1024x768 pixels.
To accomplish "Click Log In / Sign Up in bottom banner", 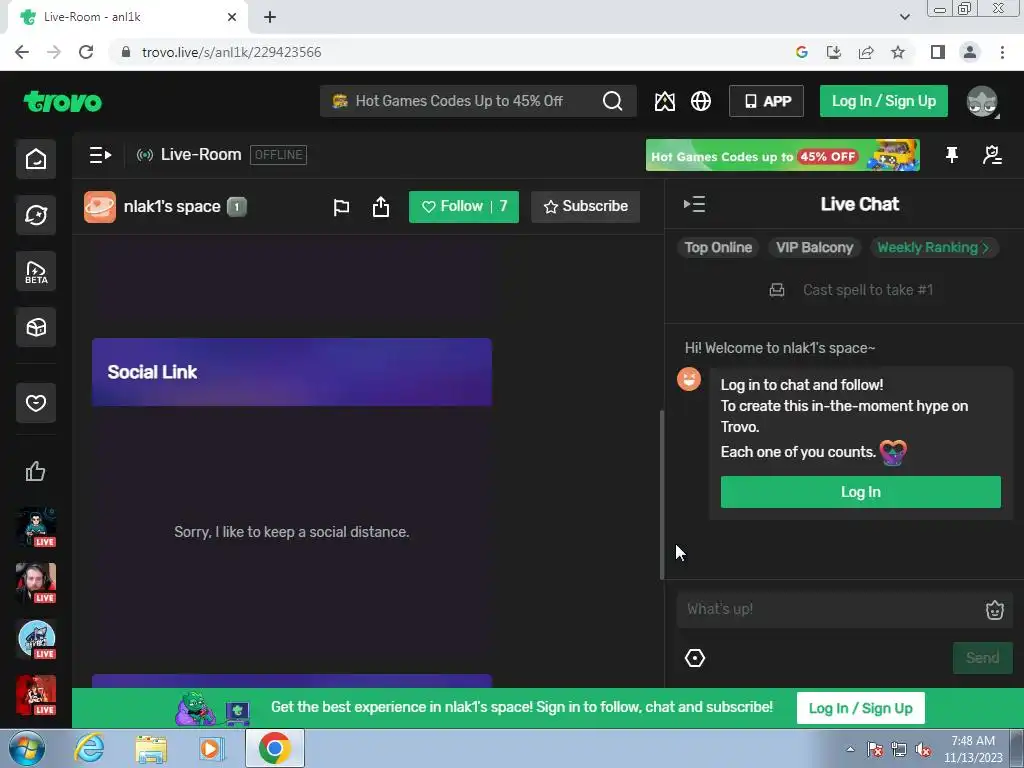I will 860,708.
